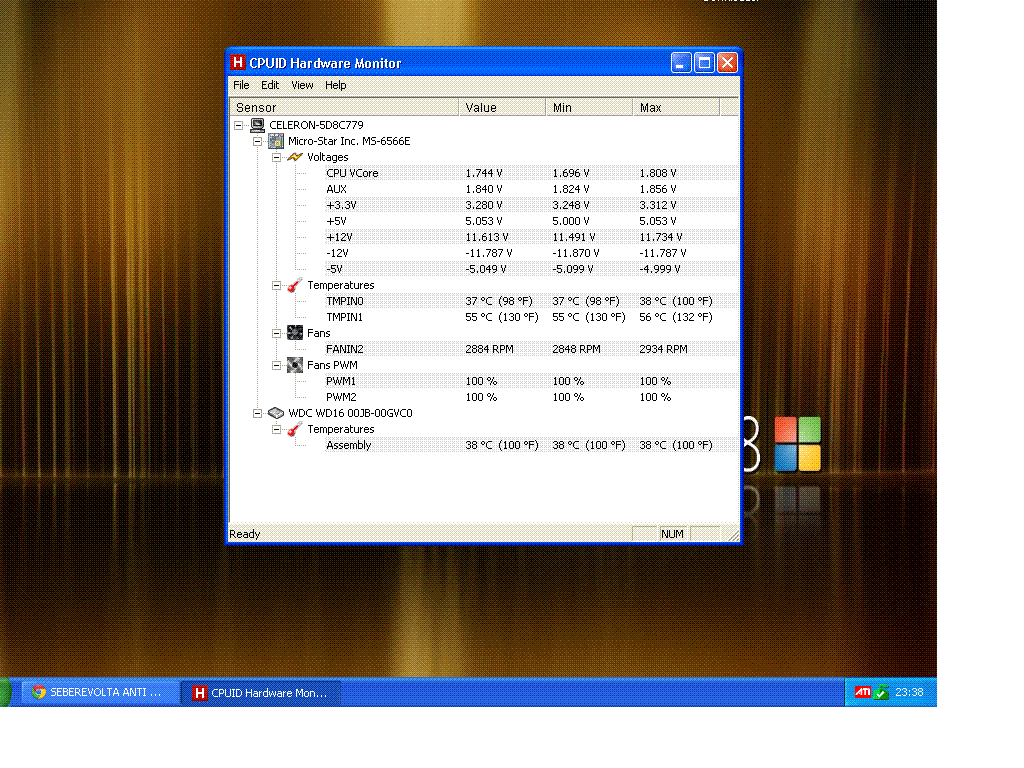Select the PWM2 row

click(532, 397)
